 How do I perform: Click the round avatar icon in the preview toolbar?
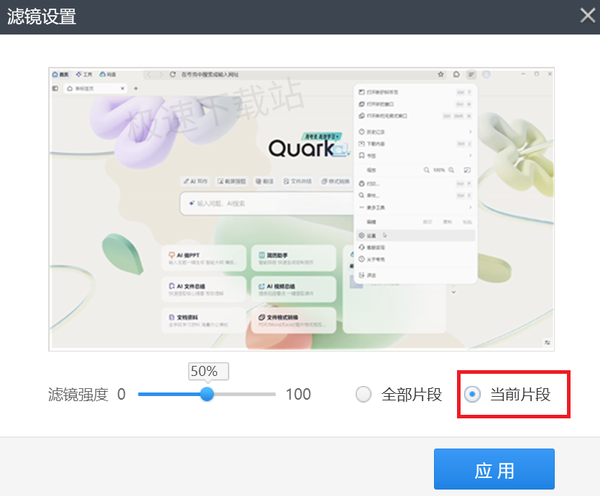[486, 74]
